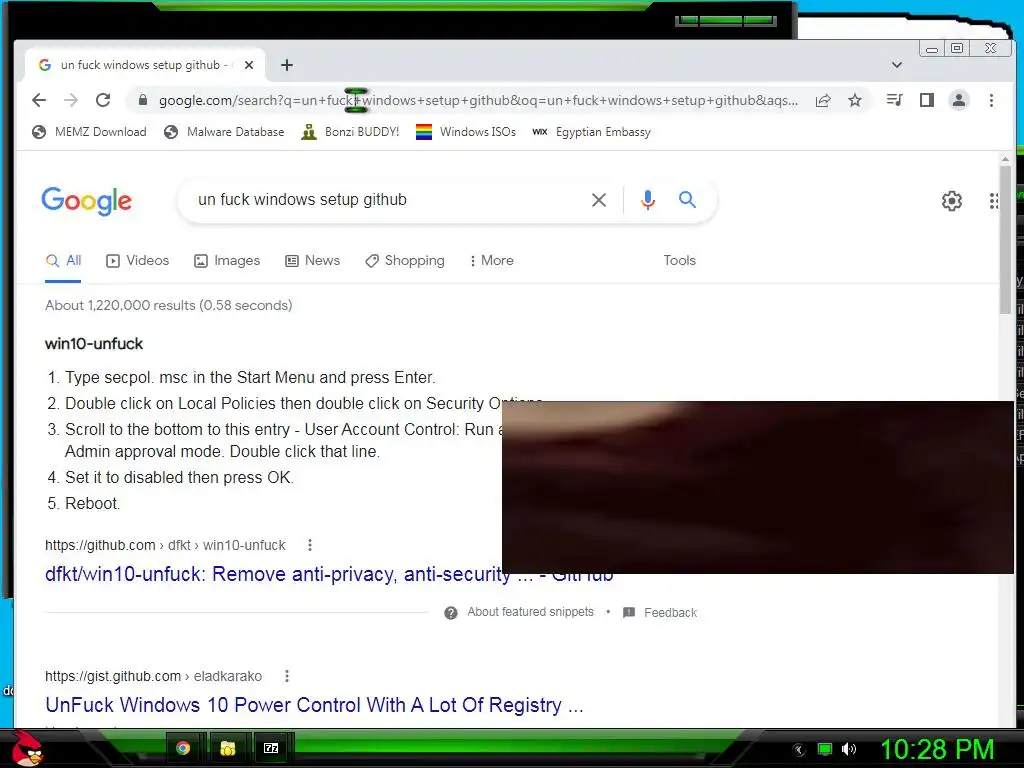Open file explorer from taskbar

click(x=227, y=748)
